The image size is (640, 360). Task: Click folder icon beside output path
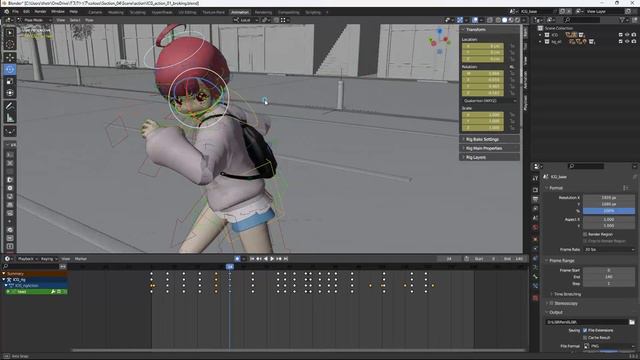(x=632, y=322)
